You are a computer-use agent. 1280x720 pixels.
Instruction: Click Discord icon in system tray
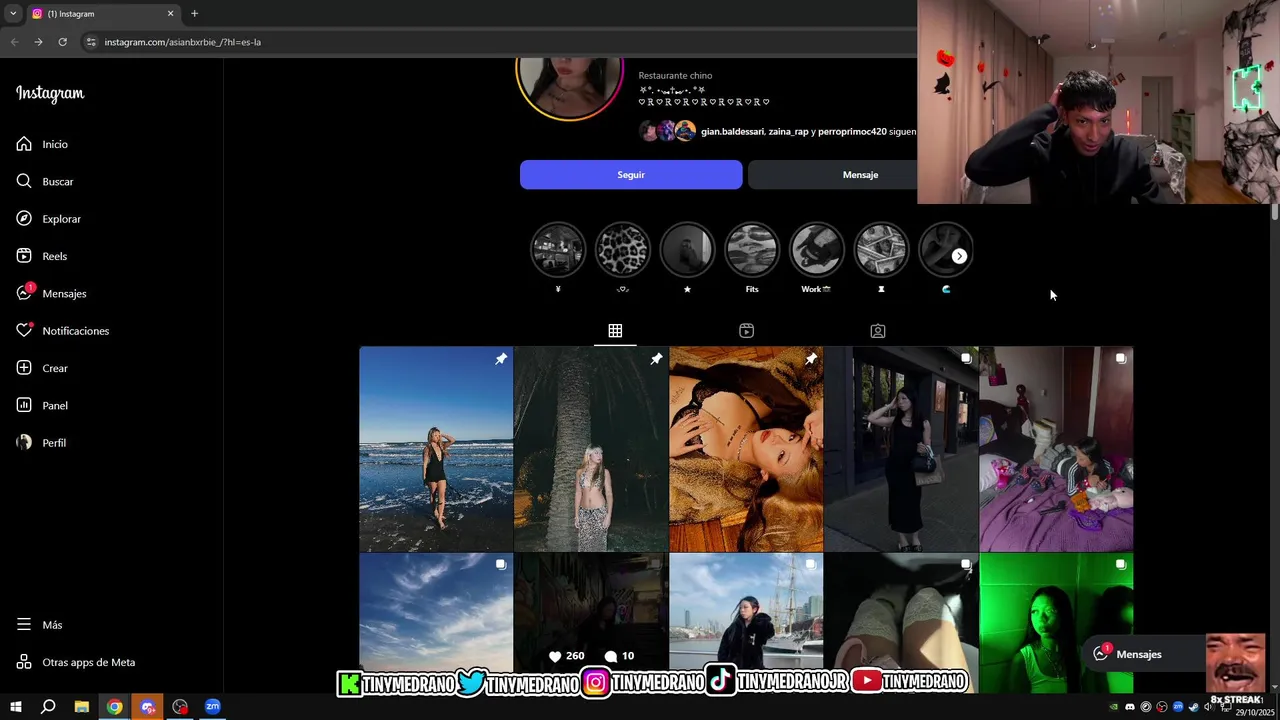[1130, 707]
